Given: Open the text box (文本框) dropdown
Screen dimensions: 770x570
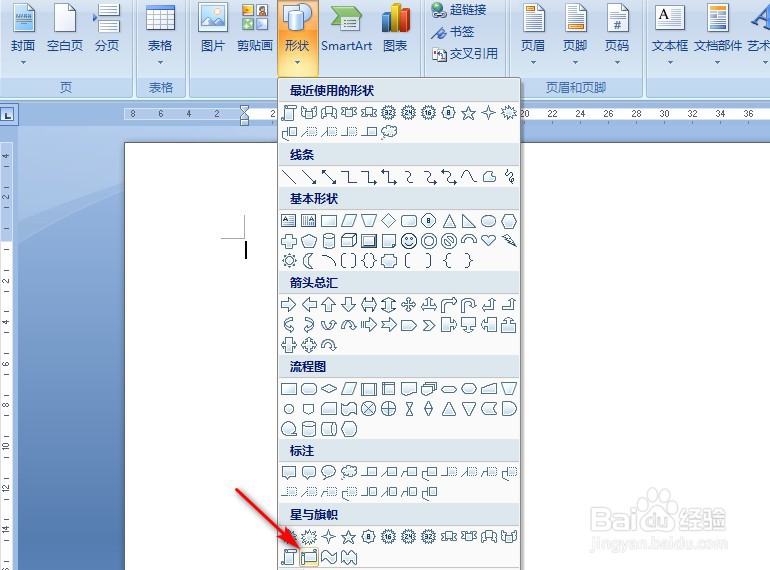Looking at the screenshot, I should coord(670,34).
